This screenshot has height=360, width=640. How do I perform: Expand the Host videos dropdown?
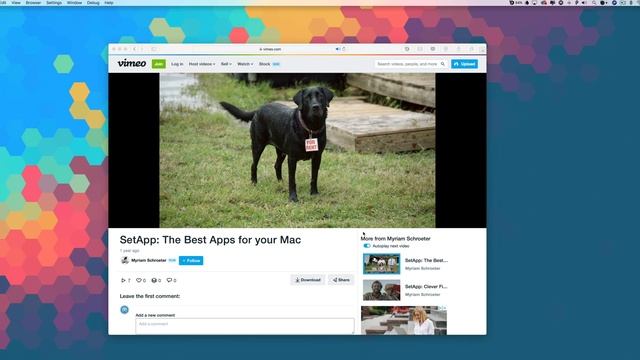[x=202, y=64]
